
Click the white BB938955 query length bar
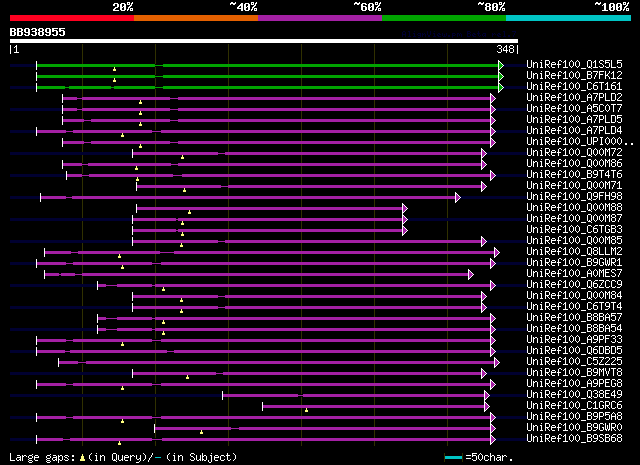(264, 41)
